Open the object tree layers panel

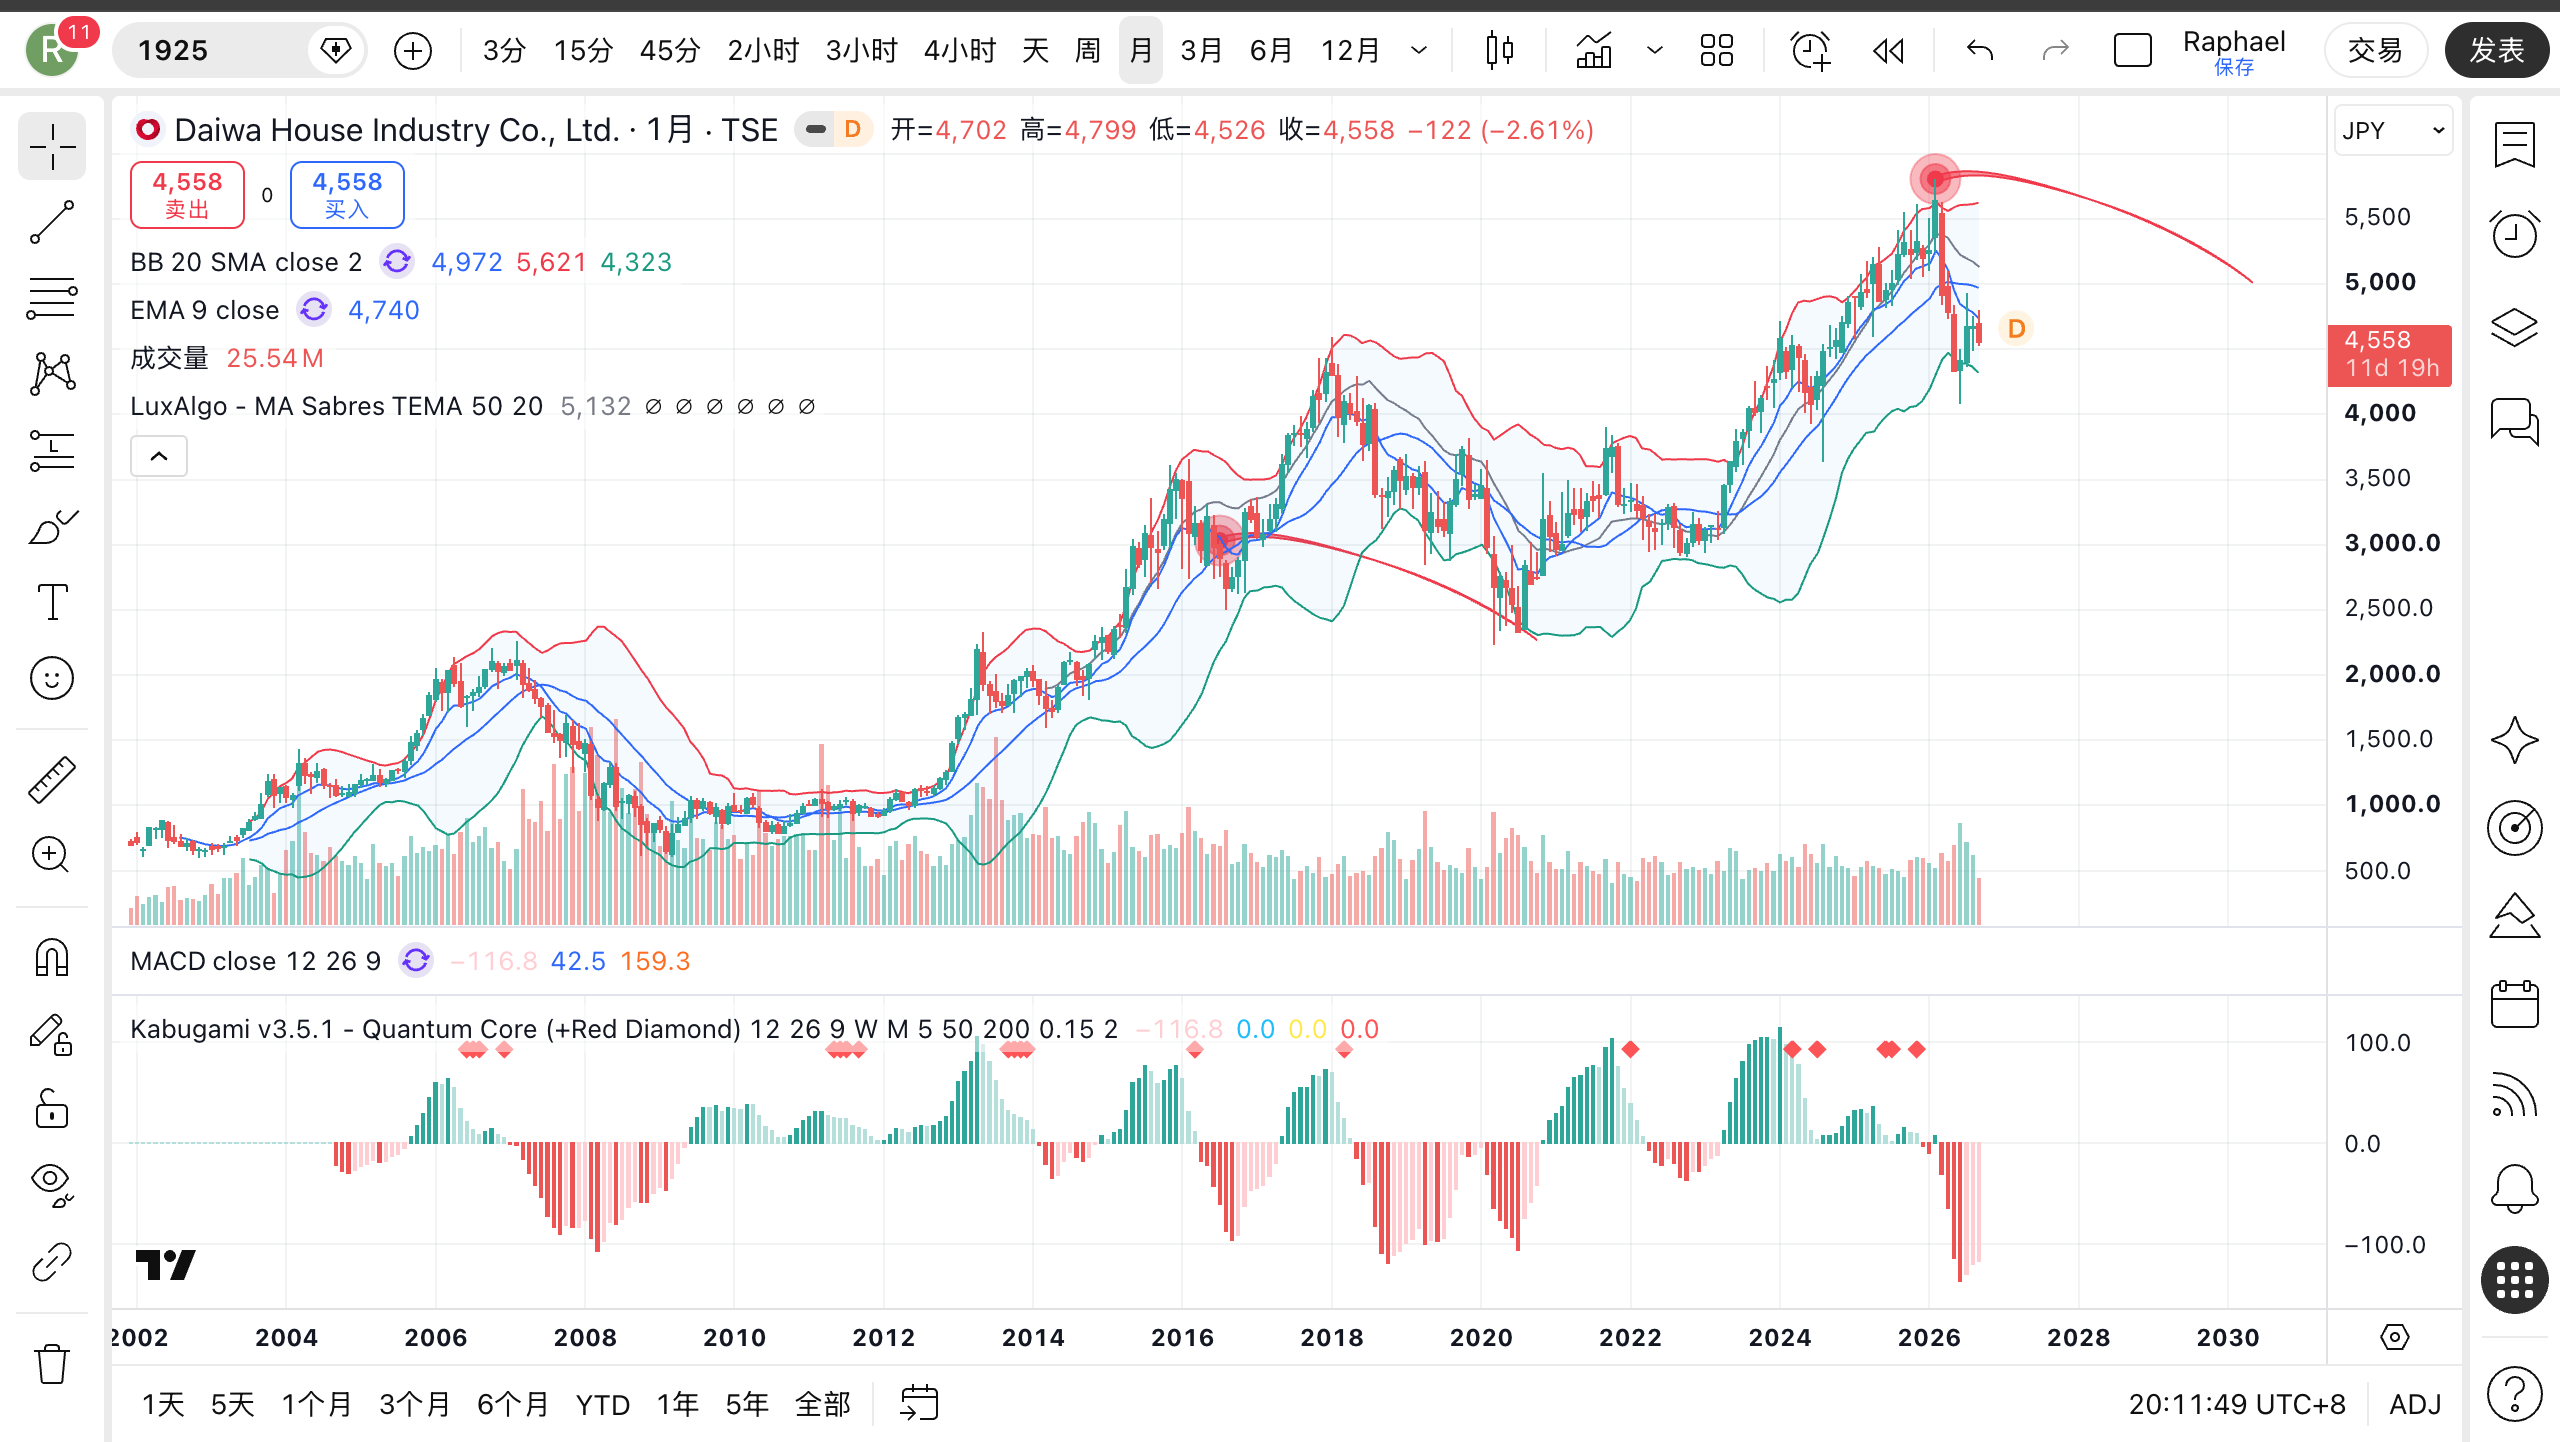tap(2514, 327)
